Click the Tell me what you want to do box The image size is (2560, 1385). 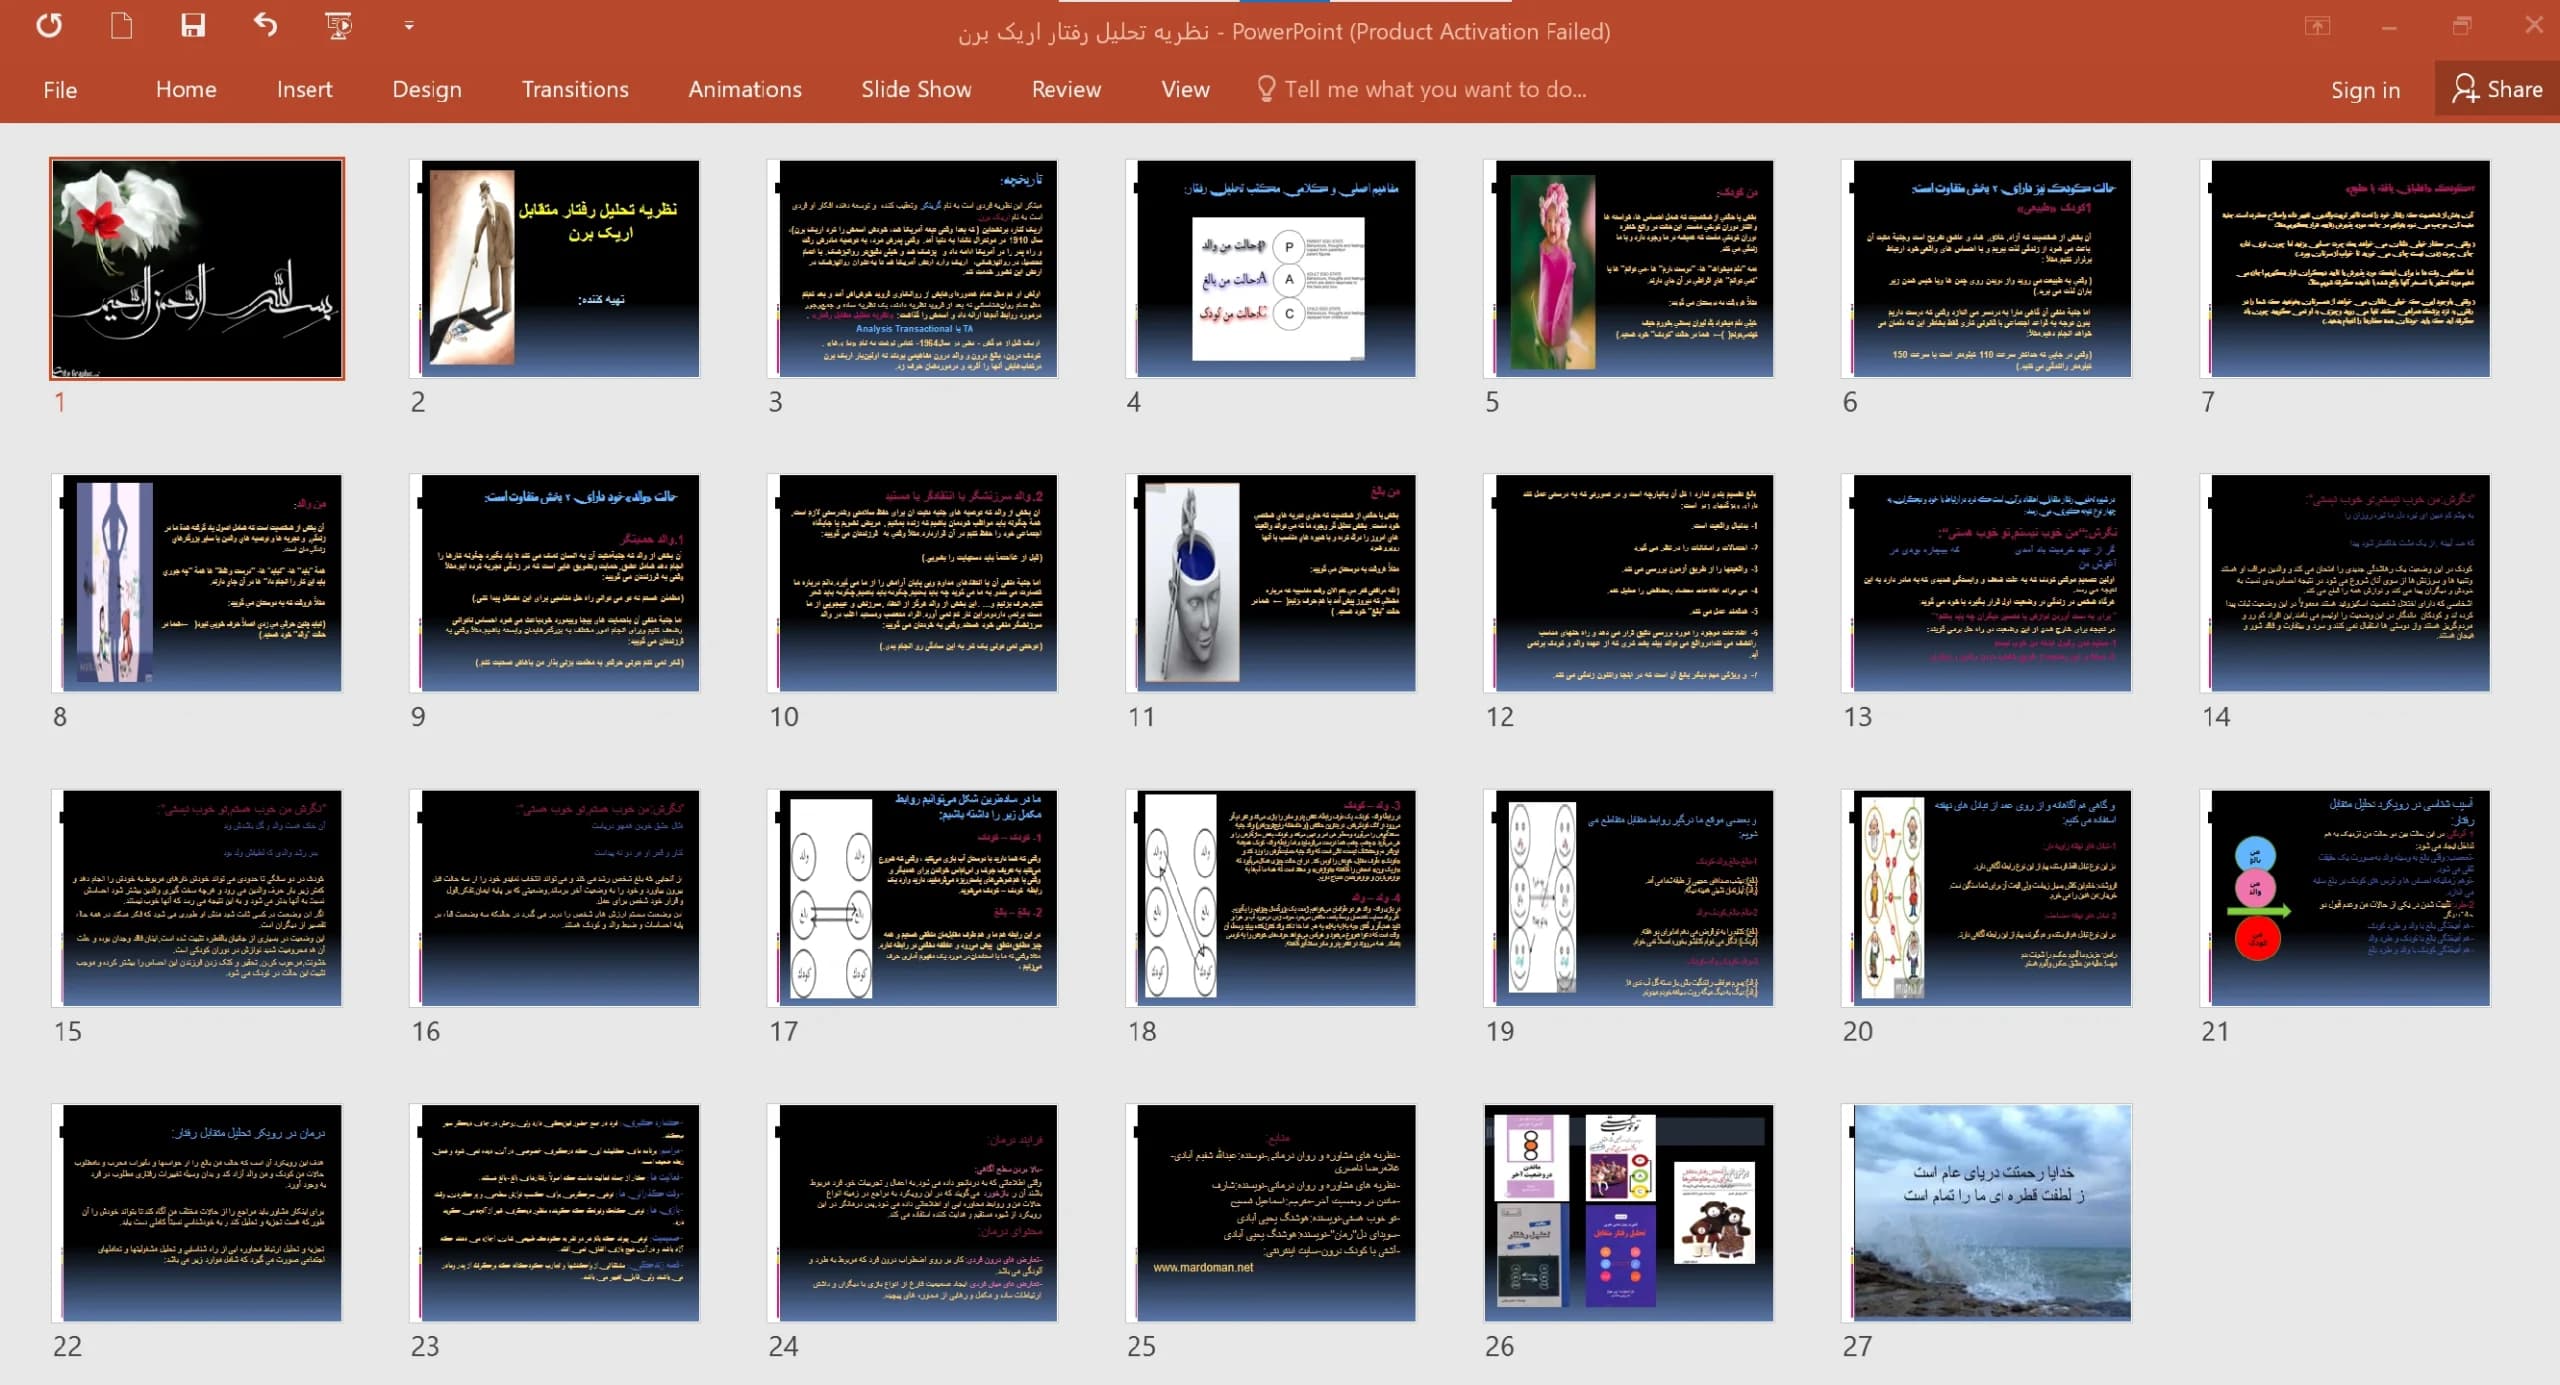[1422, 89]
